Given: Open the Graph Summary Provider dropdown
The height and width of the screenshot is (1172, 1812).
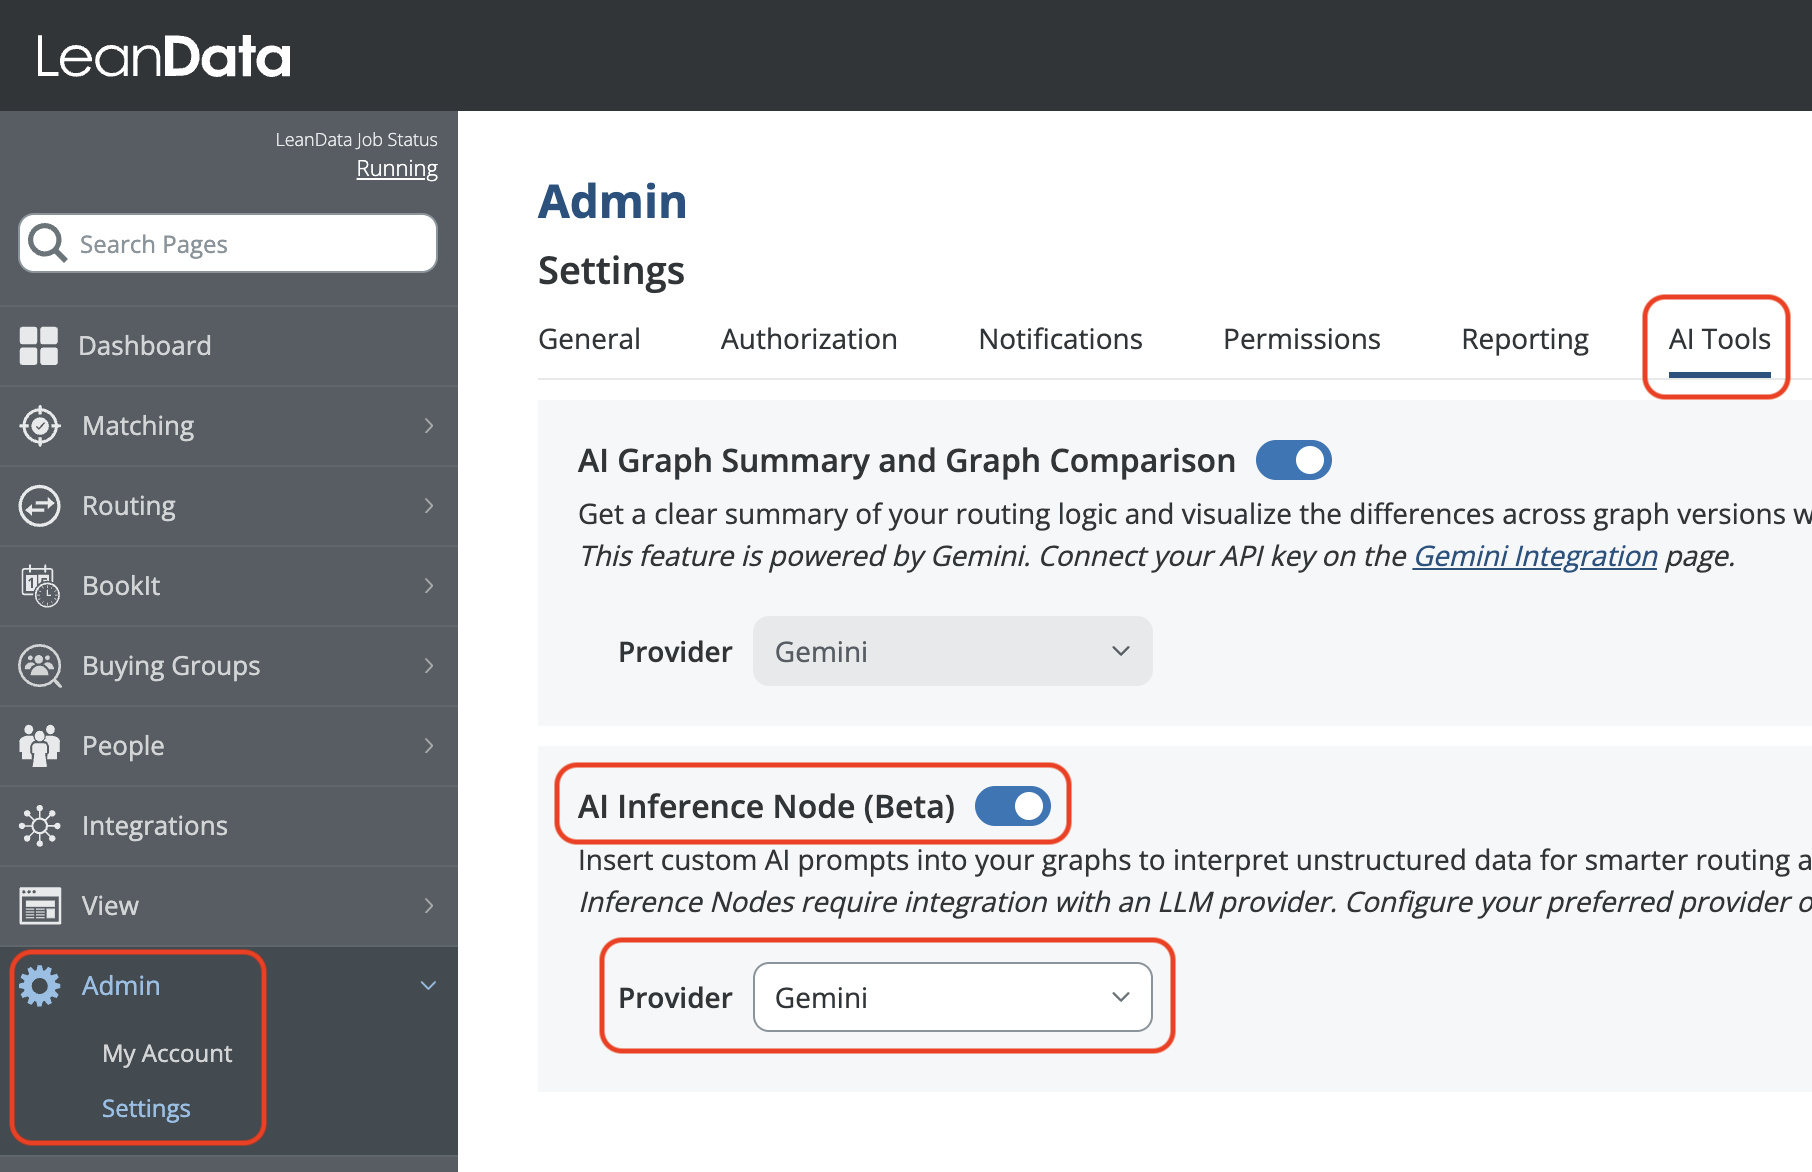Looking at the screenshot, I should [952, 651].
